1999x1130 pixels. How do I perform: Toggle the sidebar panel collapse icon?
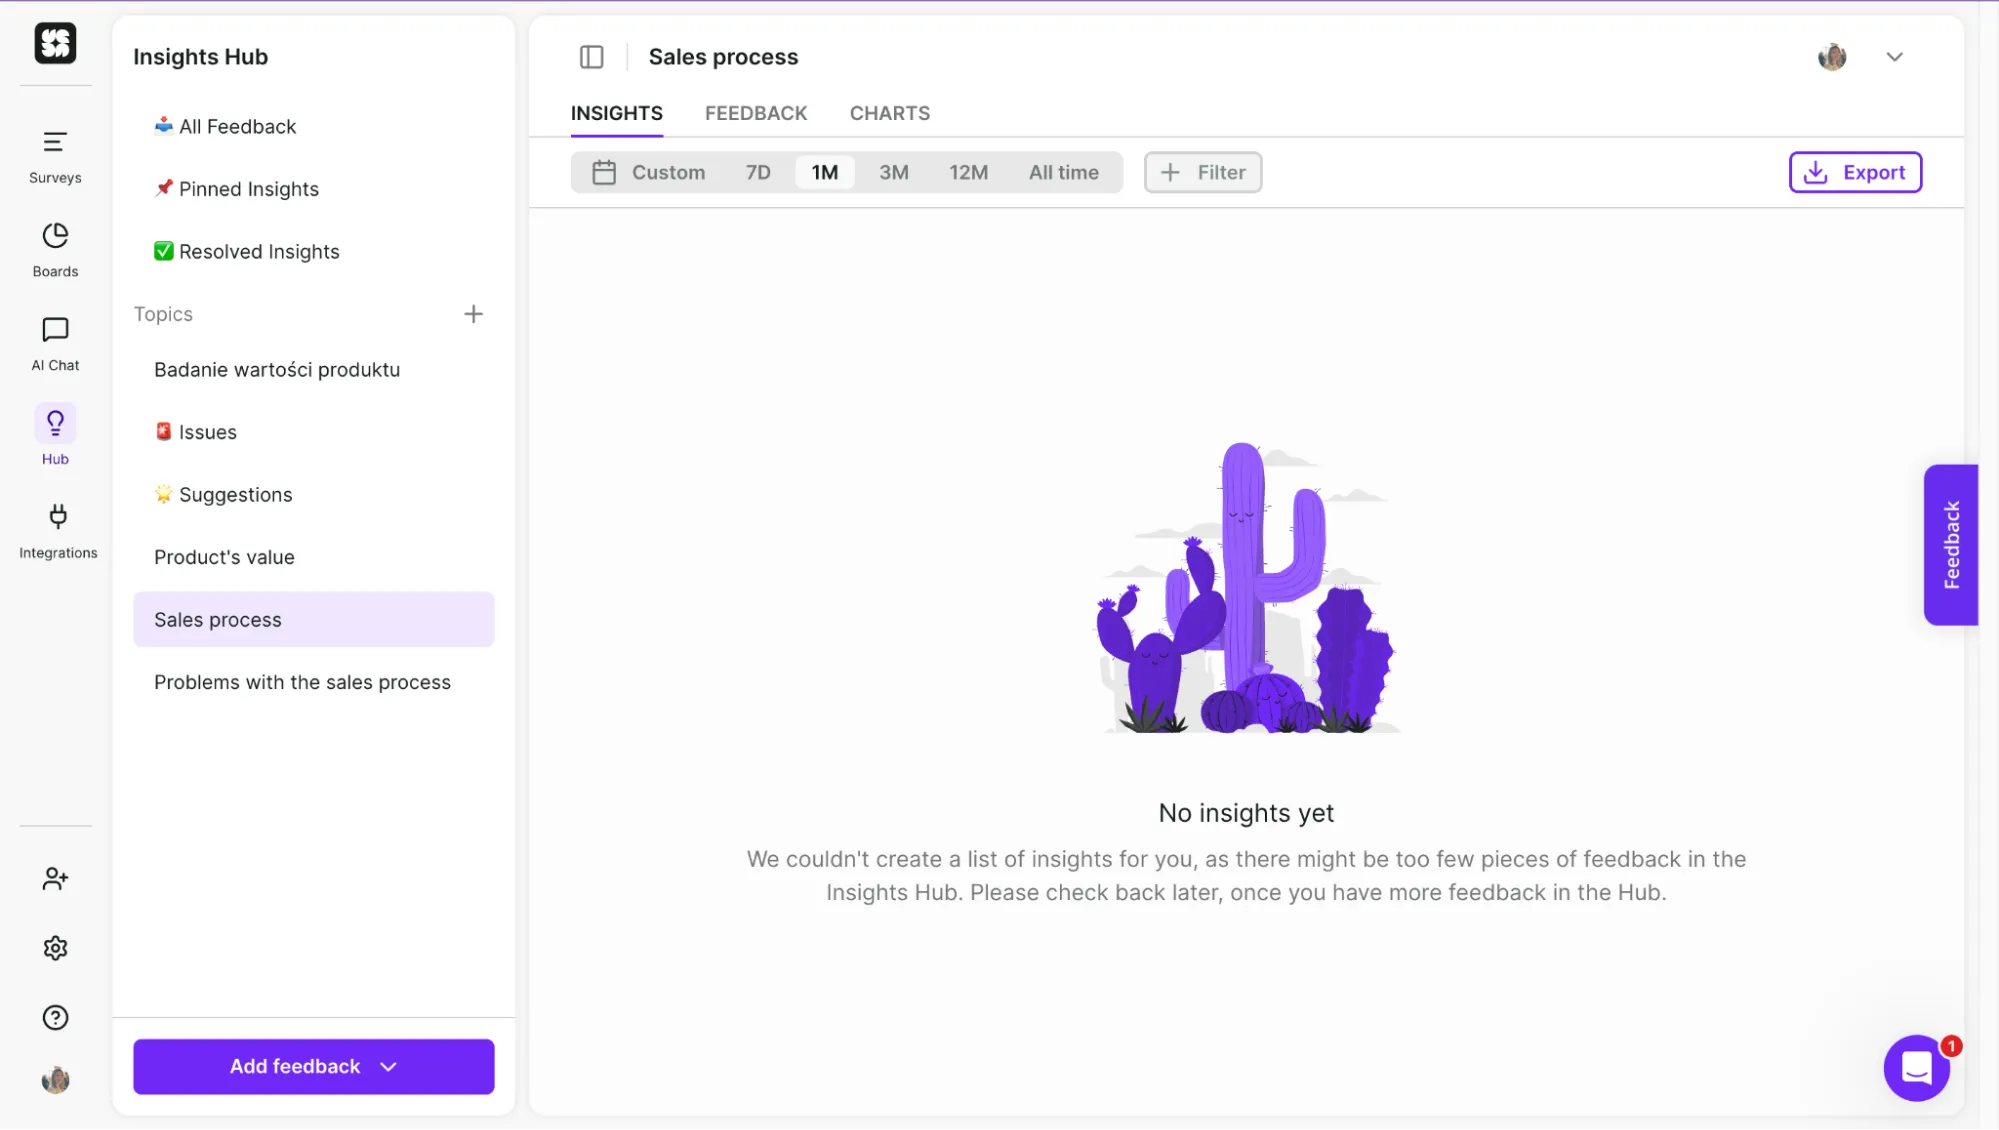591,57
